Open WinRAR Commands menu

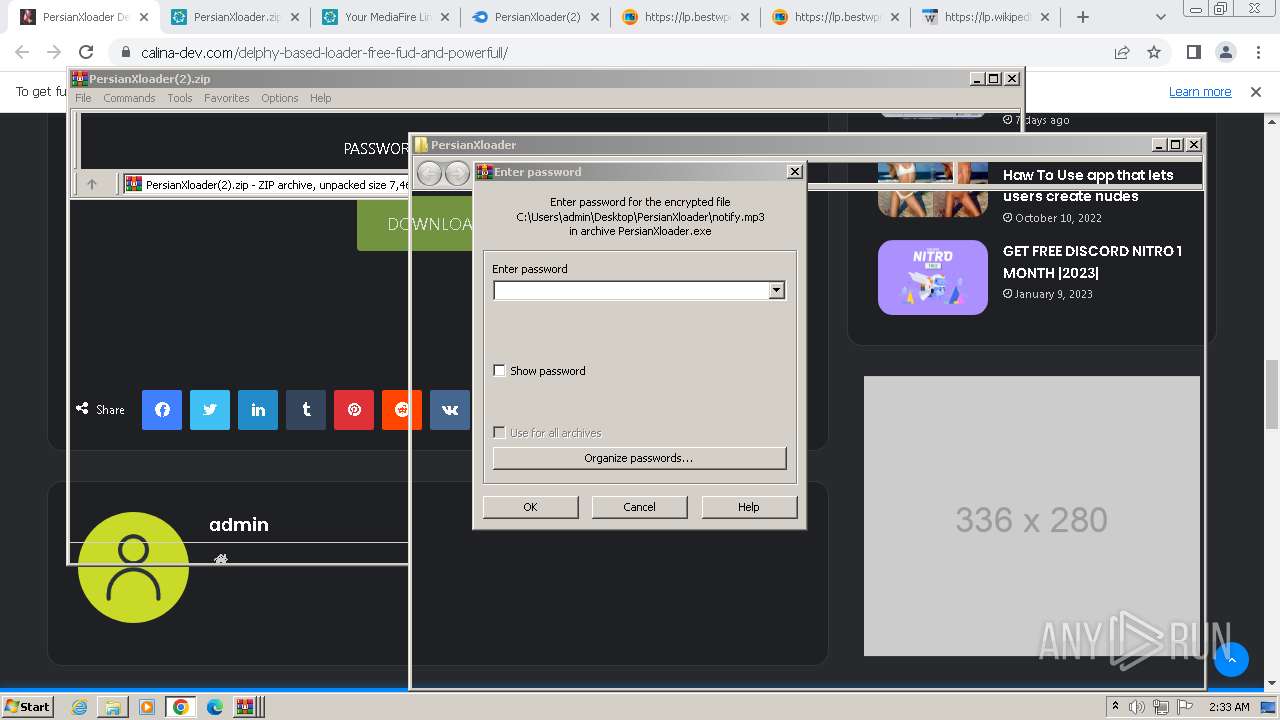pos(129,98)
